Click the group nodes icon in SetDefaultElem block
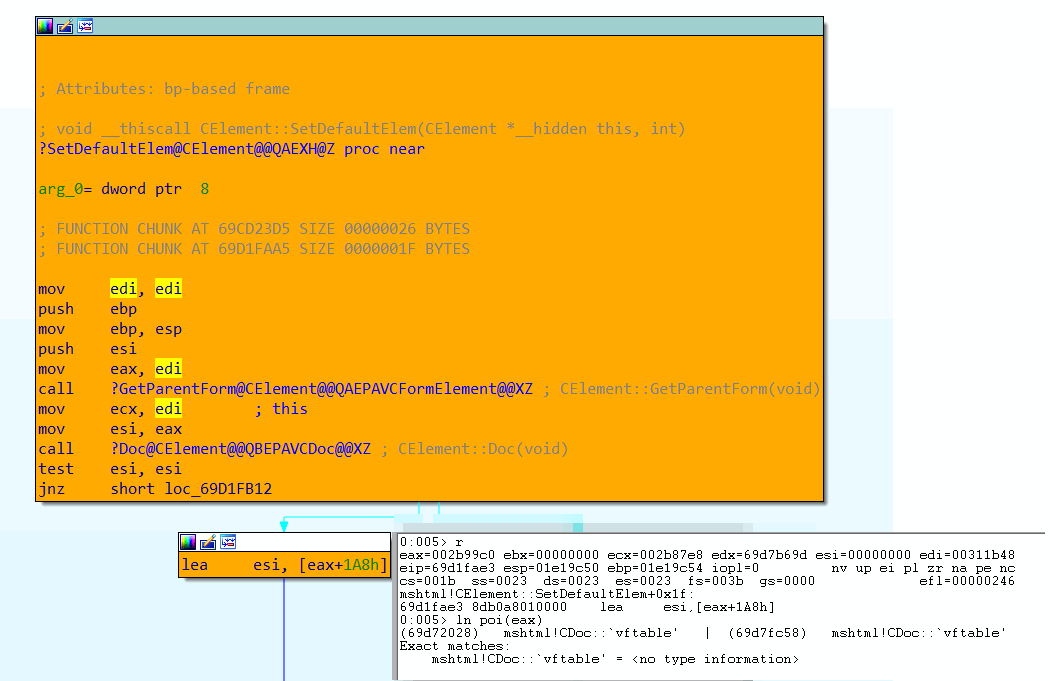 [x=85, y=26]
